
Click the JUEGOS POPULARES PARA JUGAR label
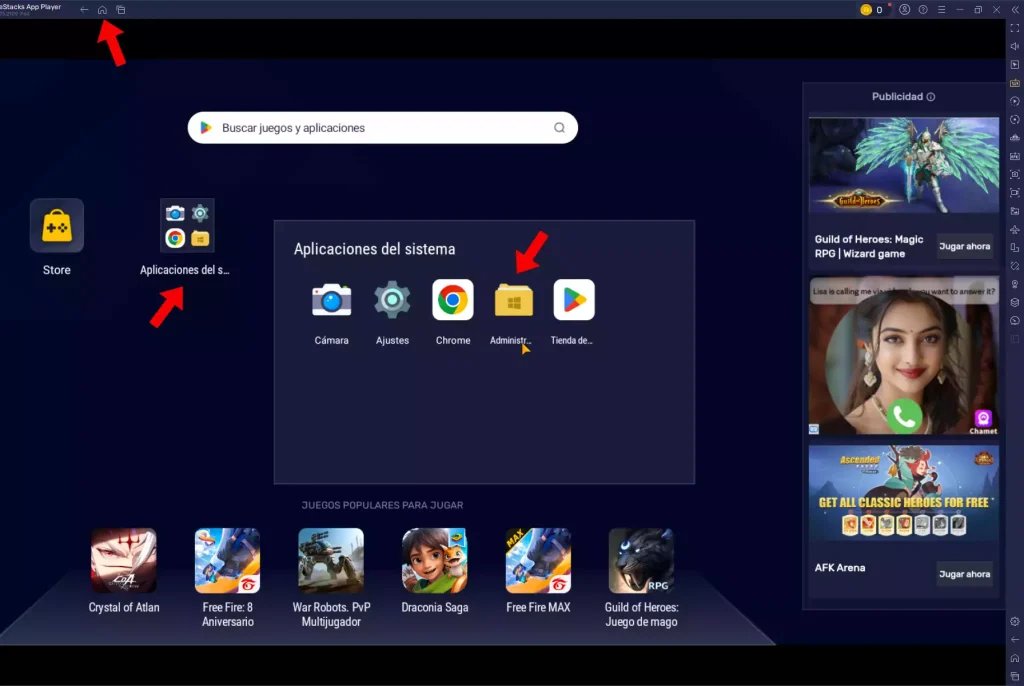click(382, 505)
